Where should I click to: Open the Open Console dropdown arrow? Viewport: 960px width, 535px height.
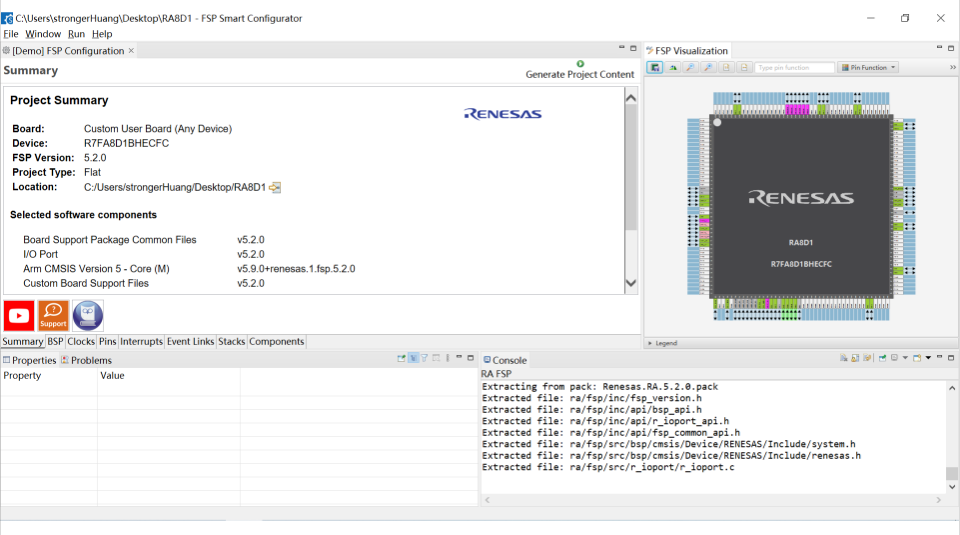928,357
